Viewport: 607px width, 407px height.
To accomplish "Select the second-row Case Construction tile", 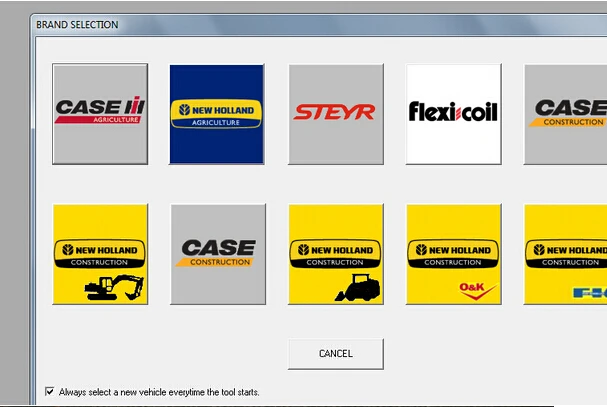I will pyautogui.click(x=218, y=254).
